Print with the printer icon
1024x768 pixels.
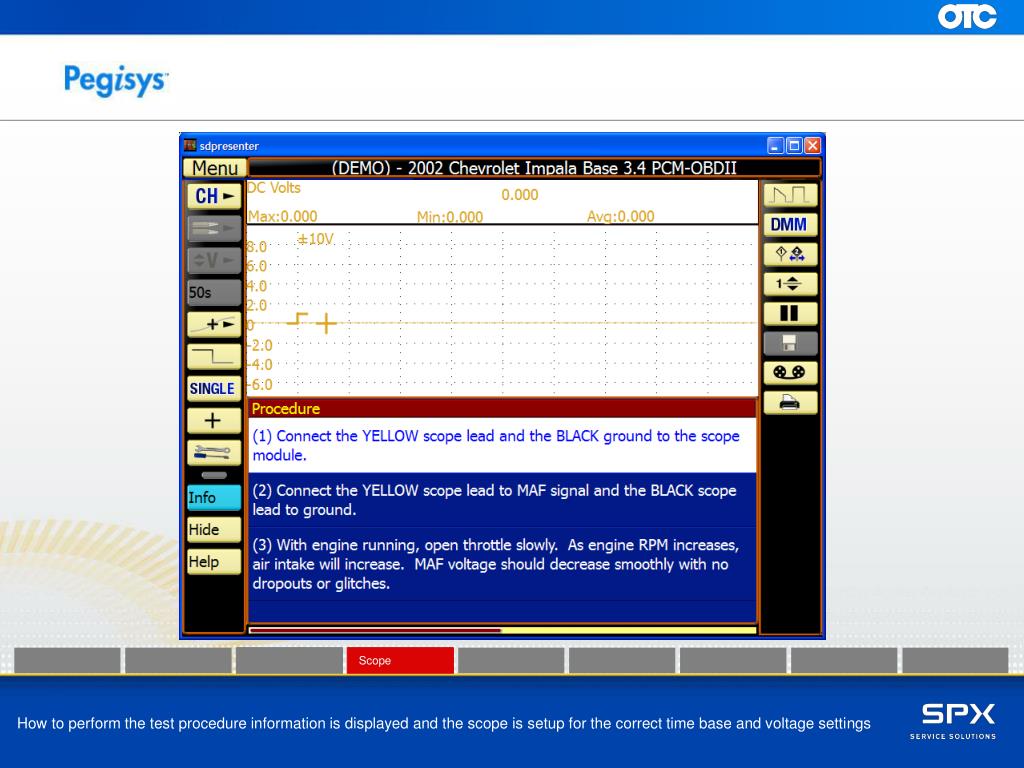(x=790, y=403)
